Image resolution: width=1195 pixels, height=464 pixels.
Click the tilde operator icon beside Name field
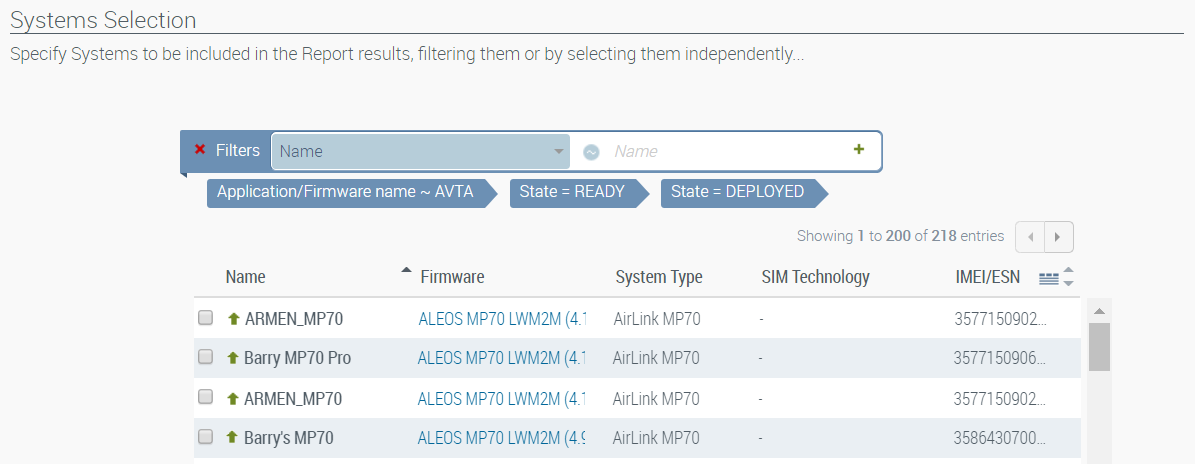591,152
